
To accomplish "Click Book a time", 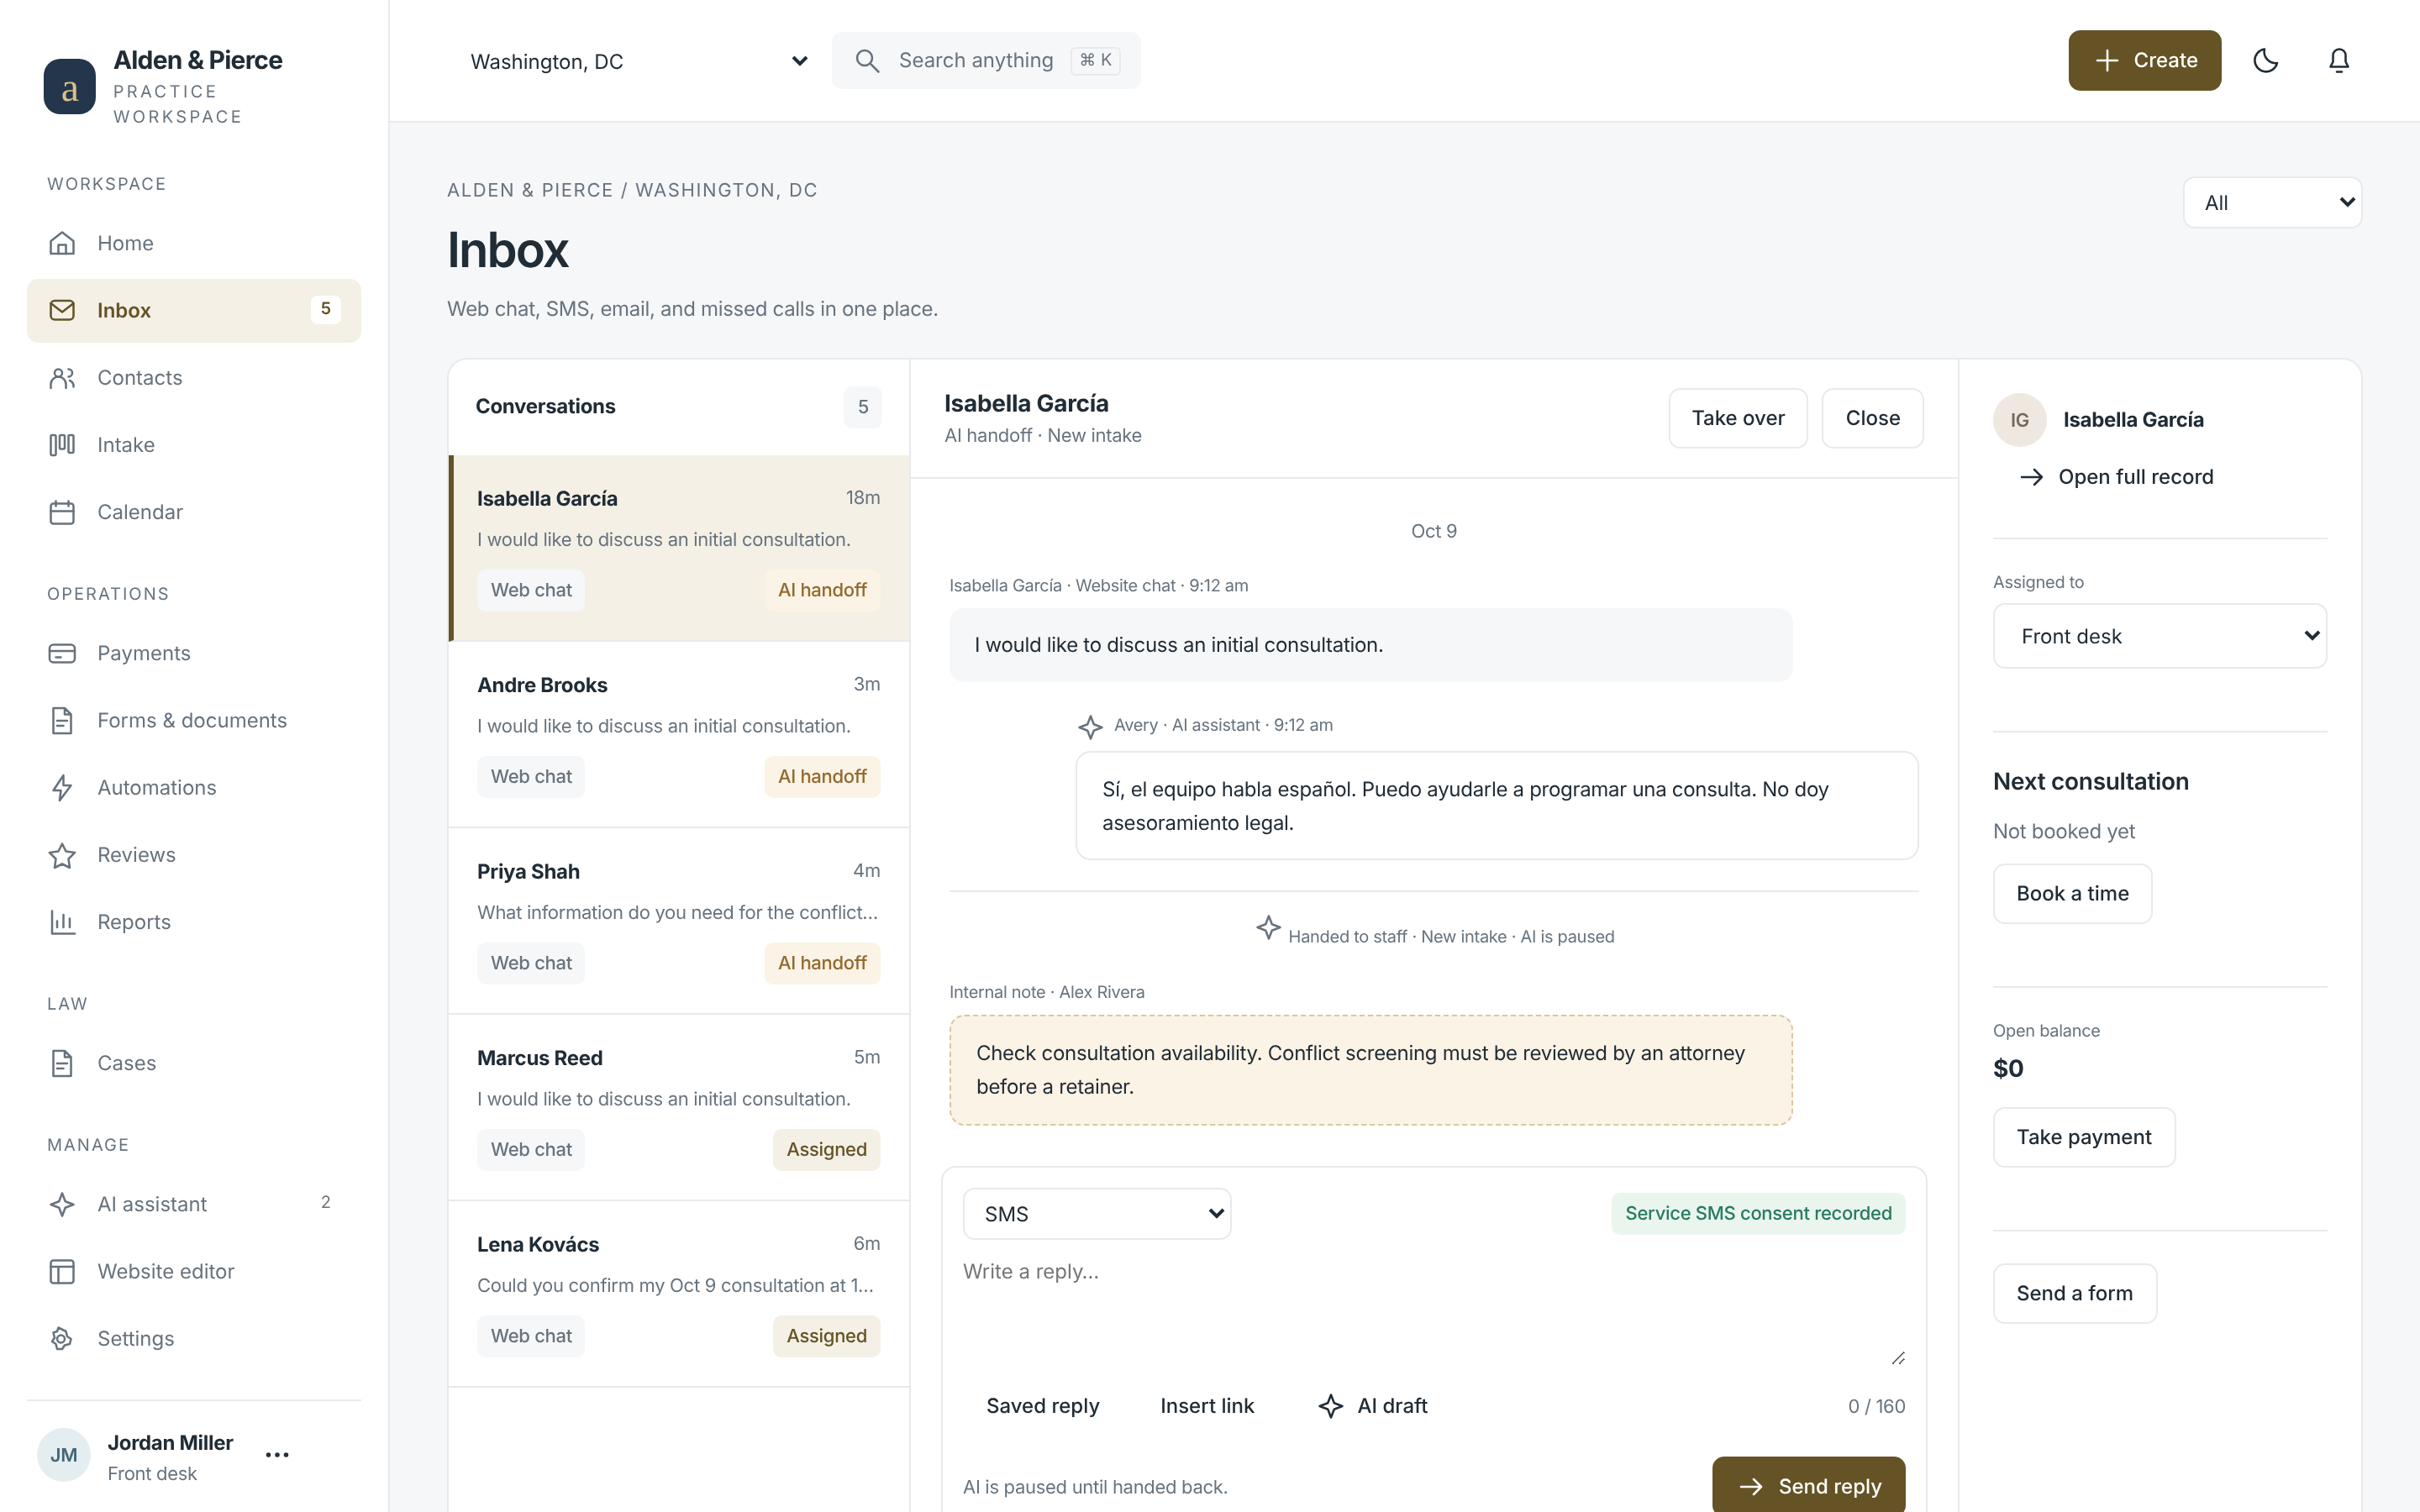I will (x=2072, y=893).
